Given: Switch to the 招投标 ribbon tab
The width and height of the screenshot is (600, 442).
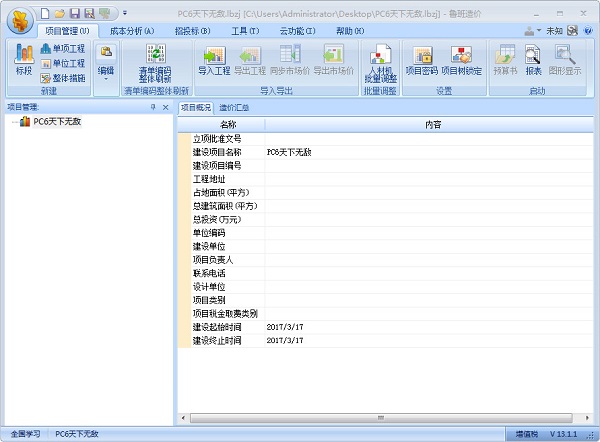Looking at the screenshot, I should [192, 31].
